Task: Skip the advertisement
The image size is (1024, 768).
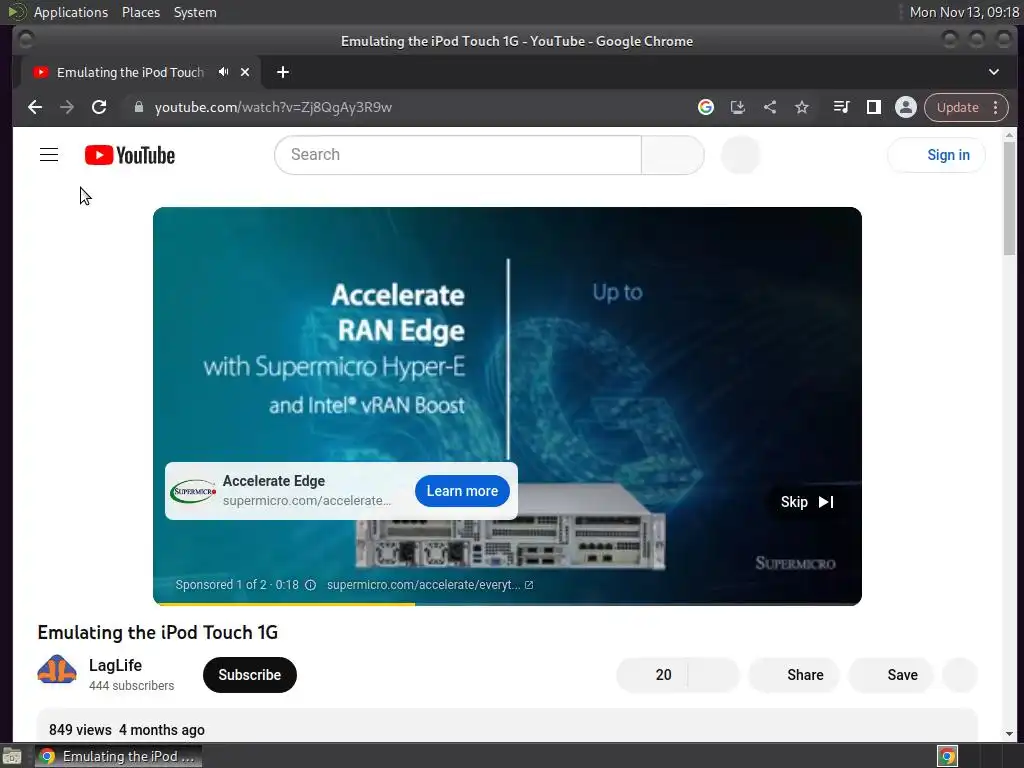Action: (807, 502)
